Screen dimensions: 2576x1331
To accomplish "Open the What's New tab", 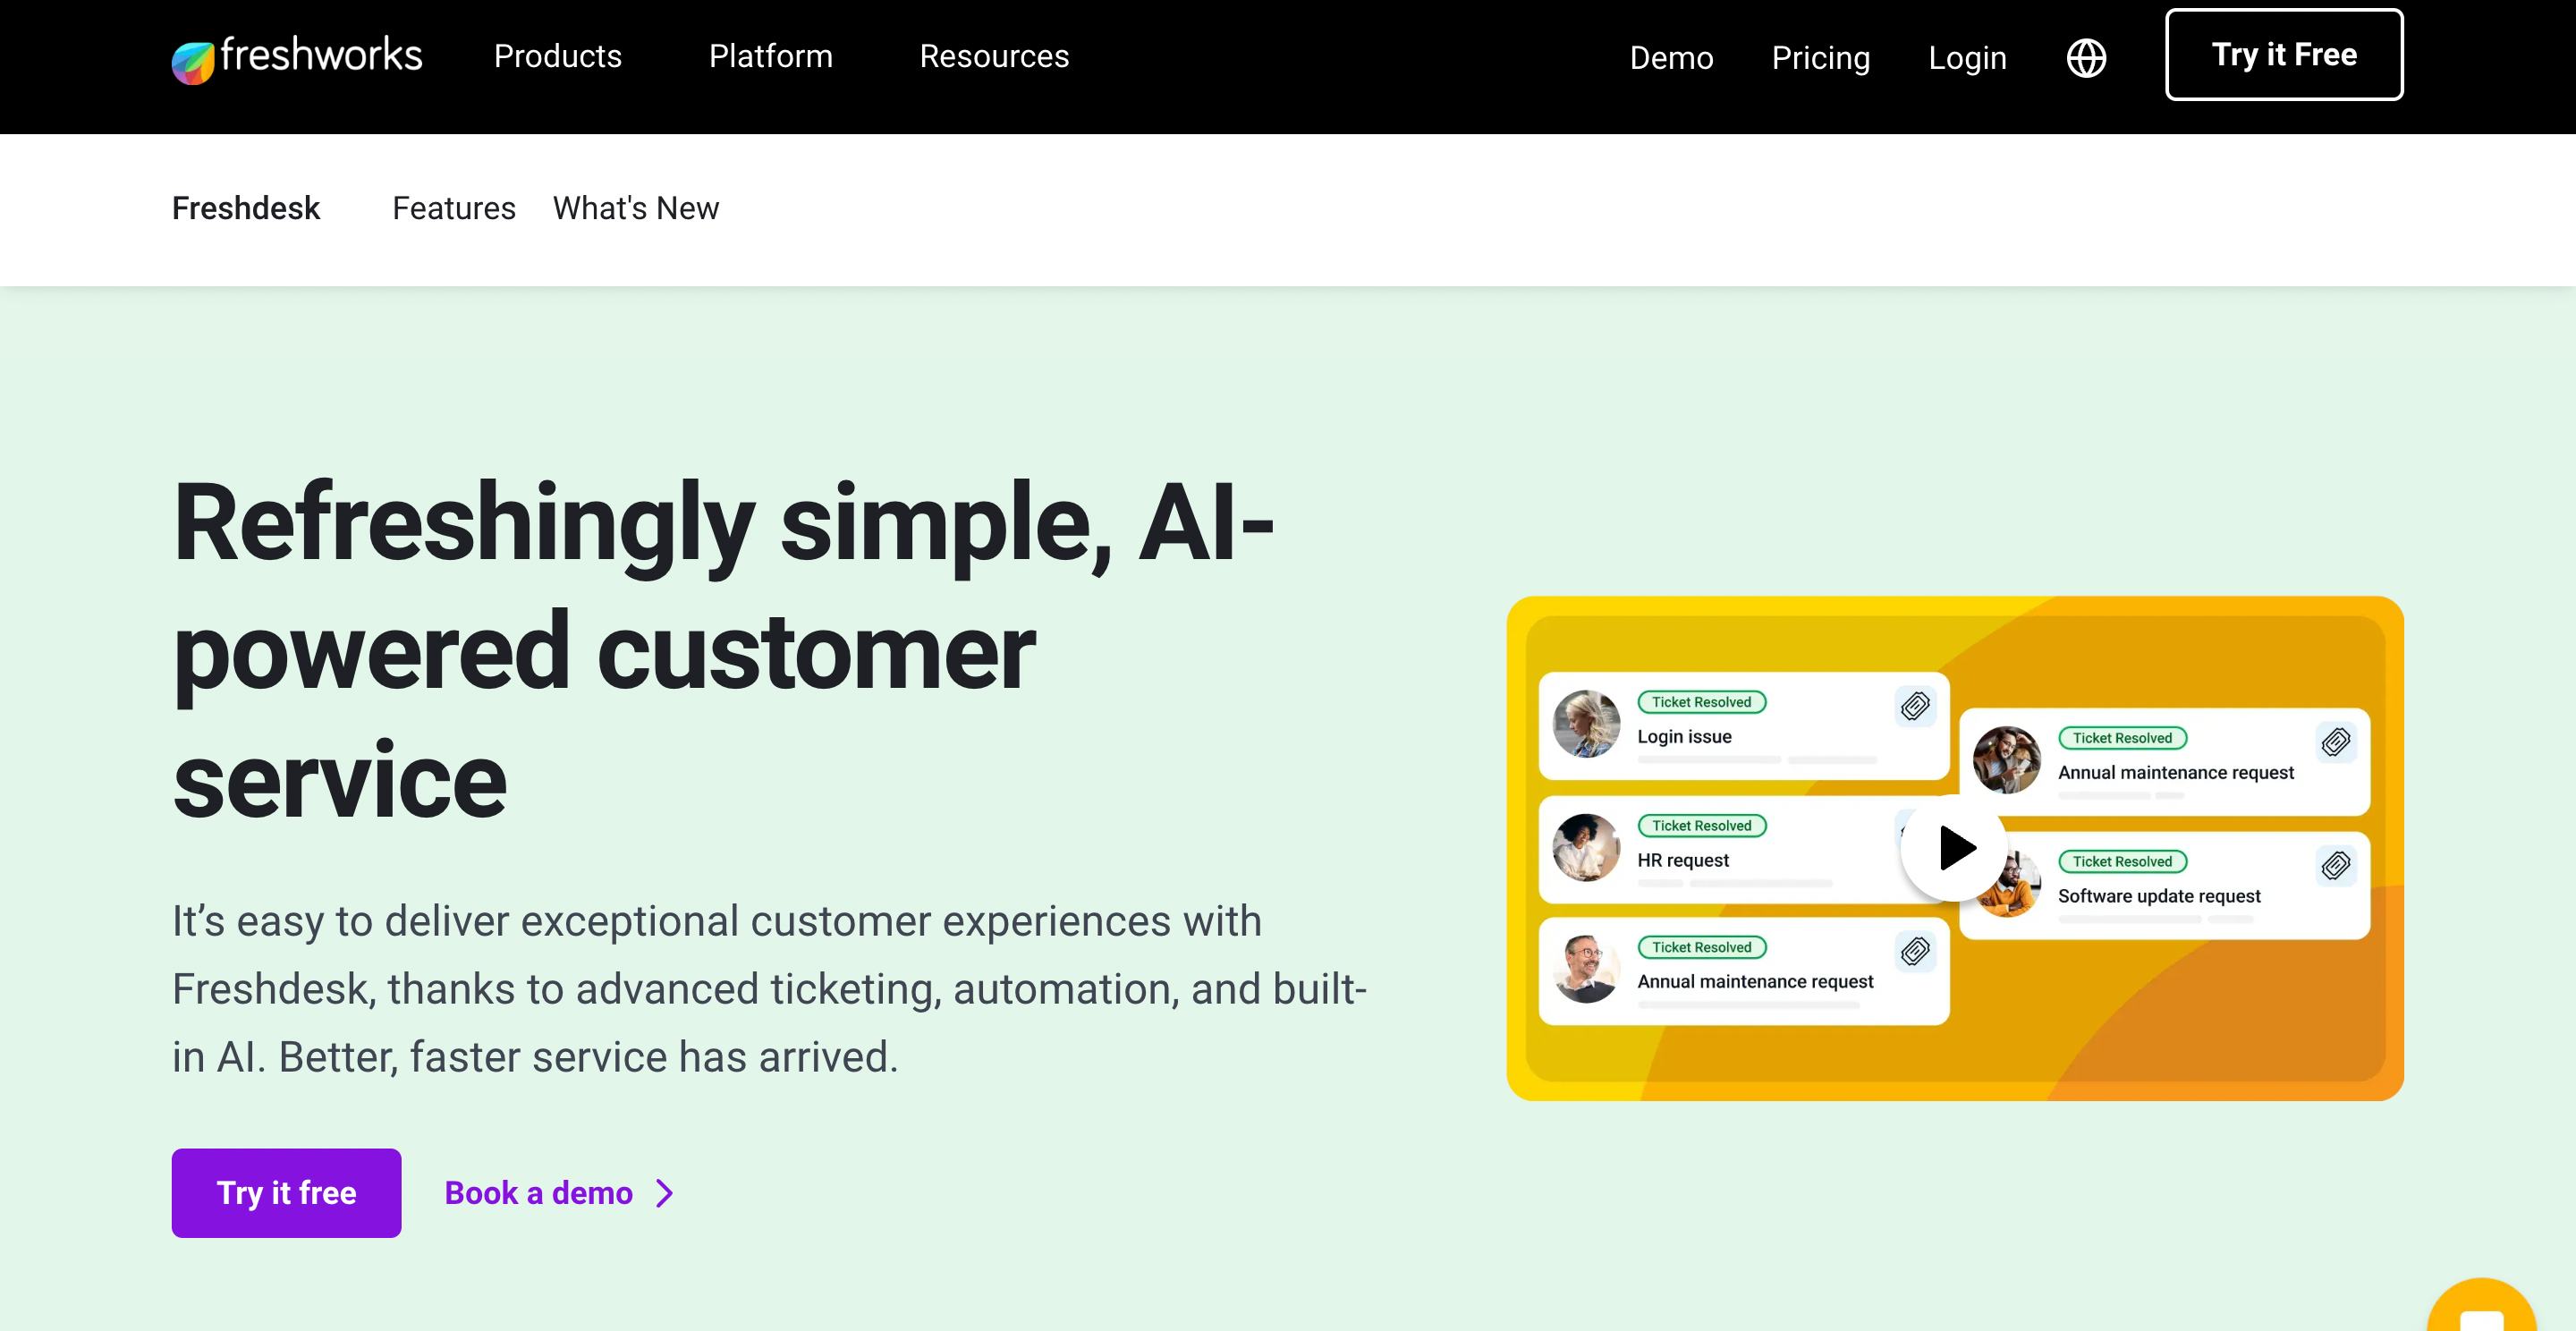I will 636,208.
